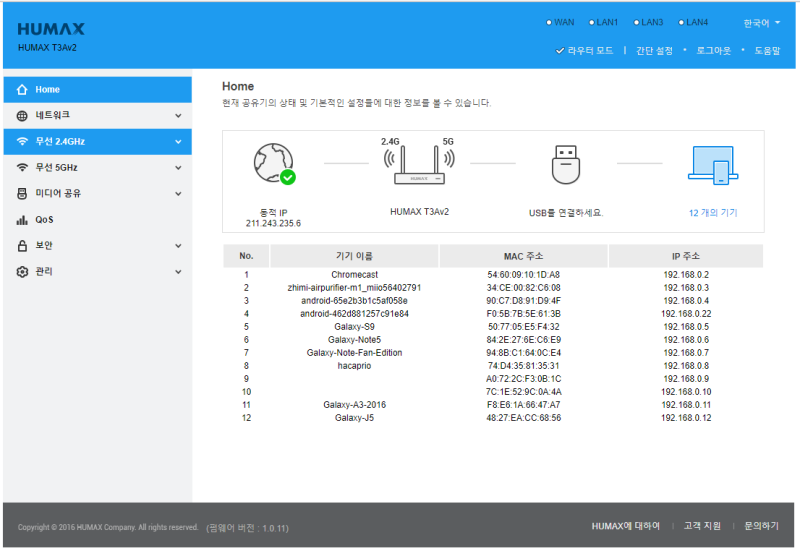
Task: Expand the 무선 5GHz menu chevron
Action: click(x=178, y=168)
